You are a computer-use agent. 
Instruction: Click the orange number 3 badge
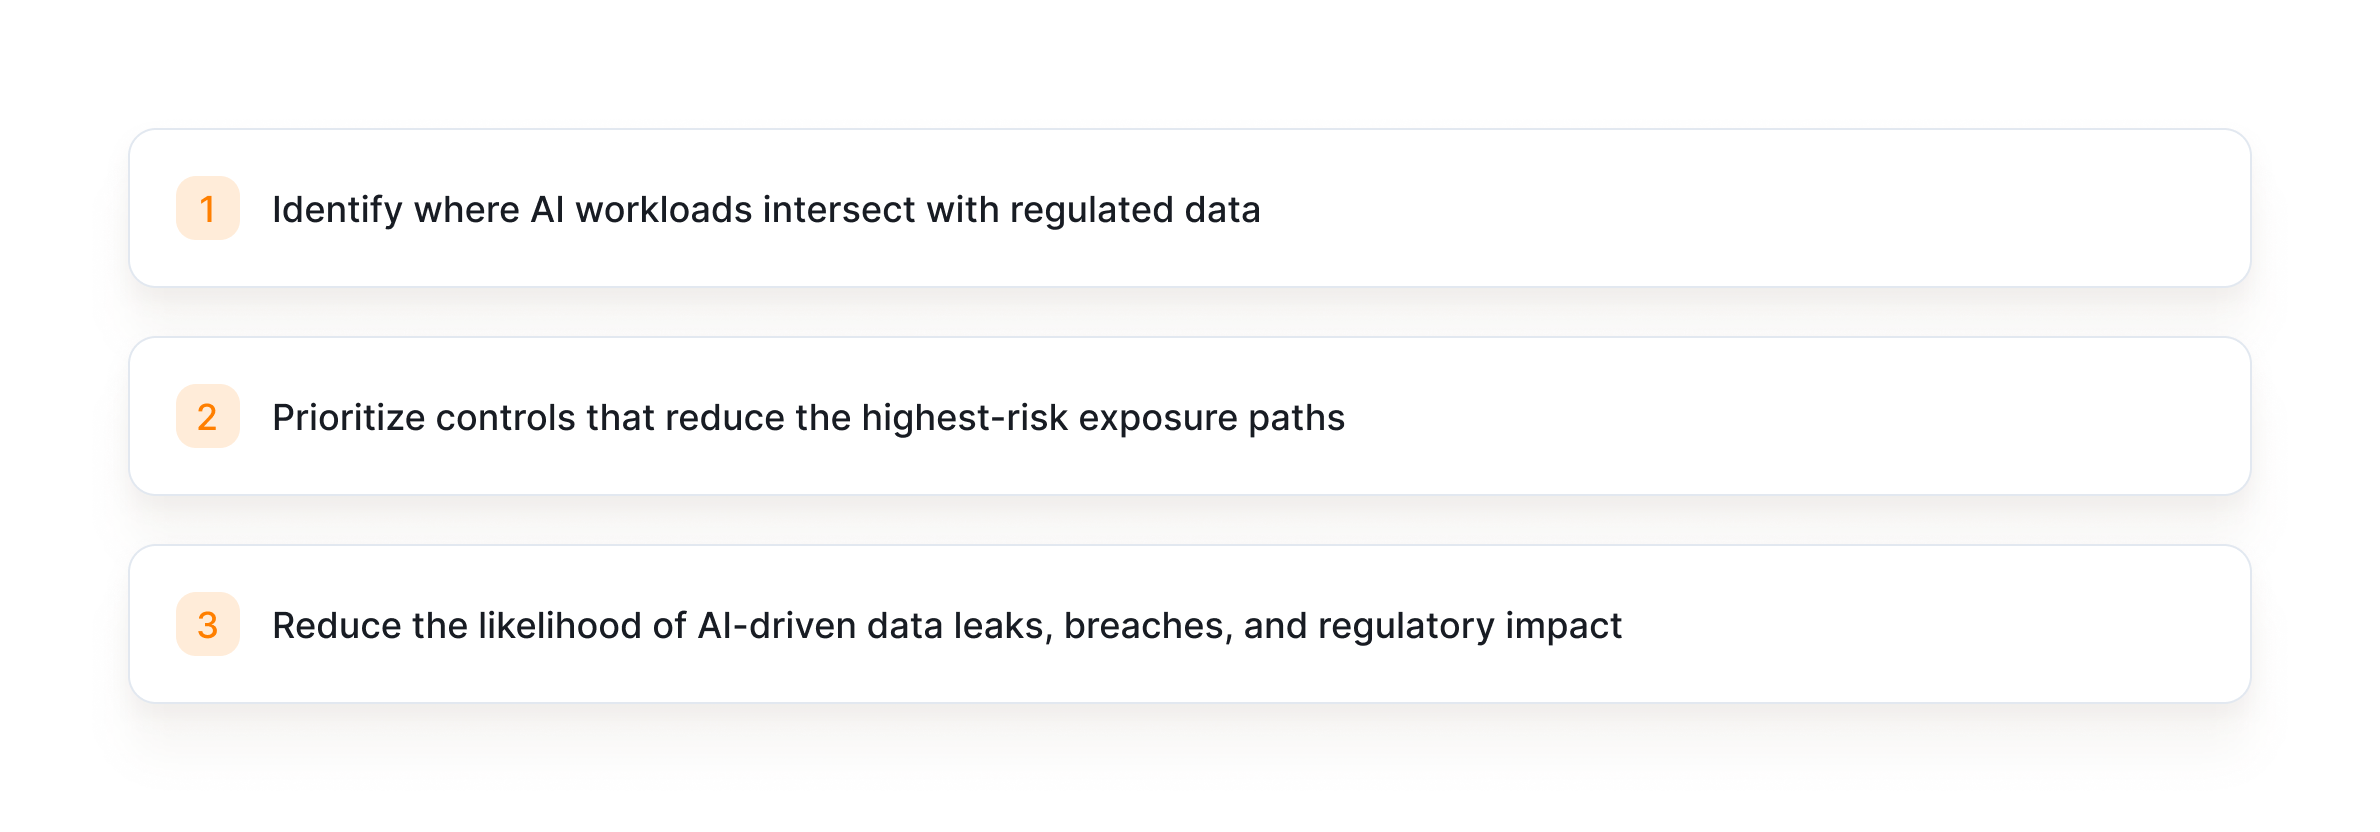(x=208, y=624)
